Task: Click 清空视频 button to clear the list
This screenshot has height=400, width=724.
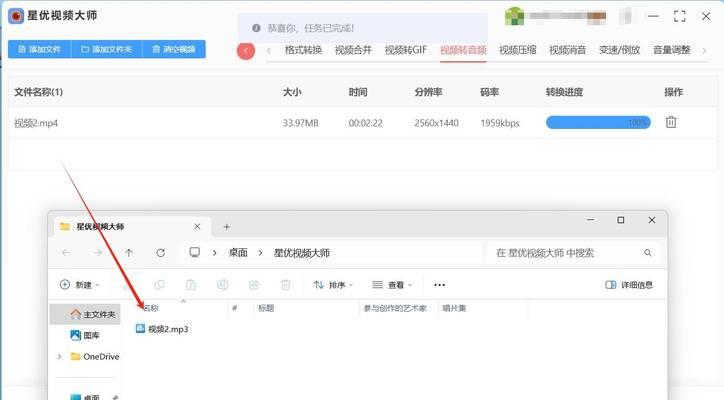Action: tap(174, 49)
